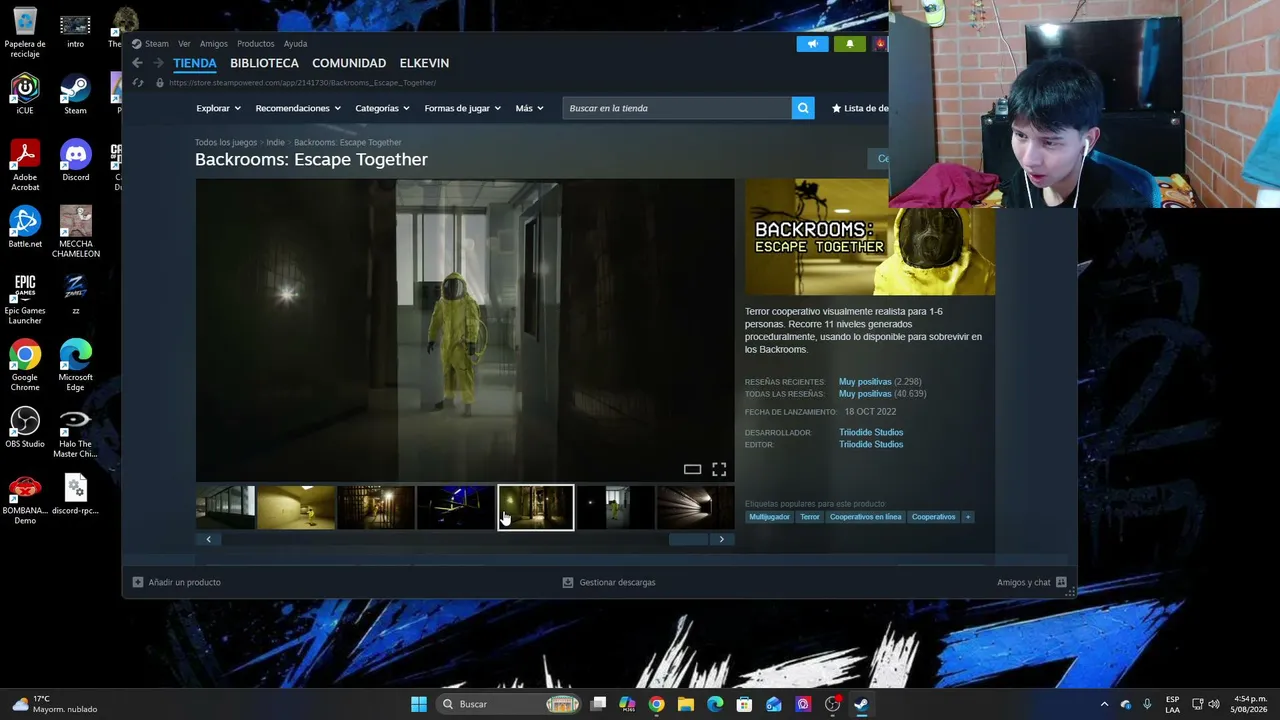This screenshot has height=720, width=1280.
Task: Click Steam's forward navigation arrow
Action: click(x=158, y=63)
